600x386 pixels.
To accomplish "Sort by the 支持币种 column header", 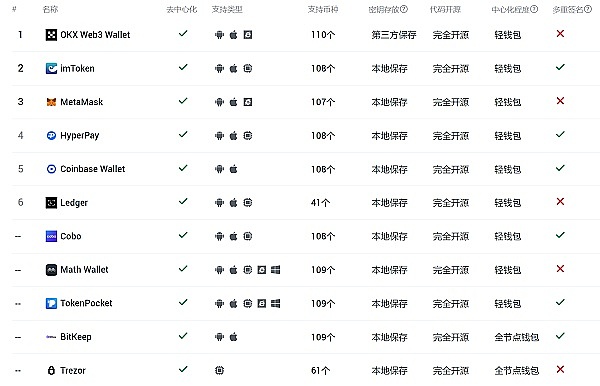I will coord(323,9).
